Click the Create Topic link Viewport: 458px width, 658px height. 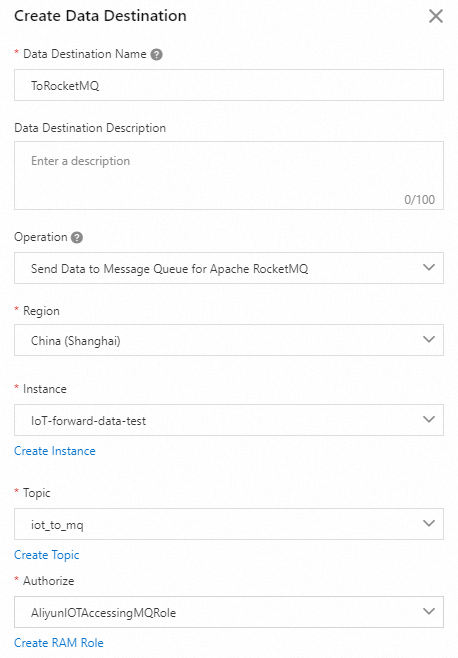pos(47,555)
